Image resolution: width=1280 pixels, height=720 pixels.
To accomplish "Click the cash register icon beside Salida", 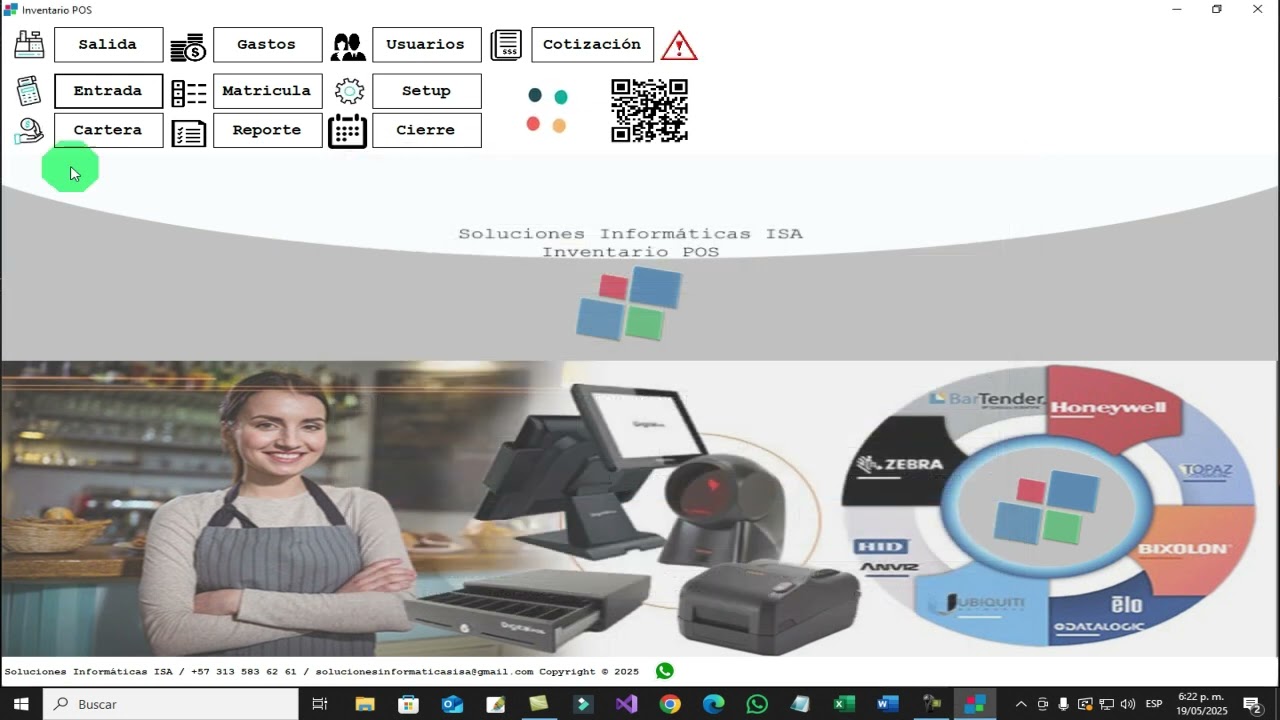I will tap(29, 45).
